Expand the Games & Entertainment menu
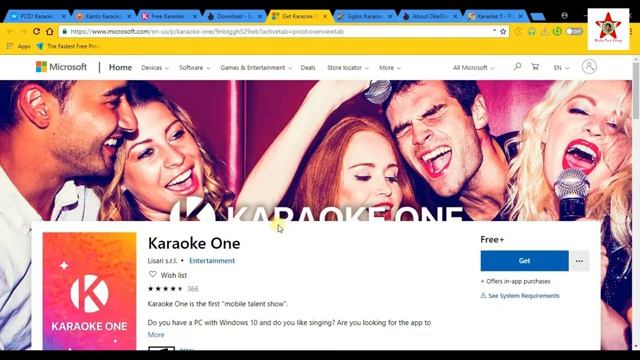This screenshot has width=640, height=360. pyautogui.click(x=256, y=68)
